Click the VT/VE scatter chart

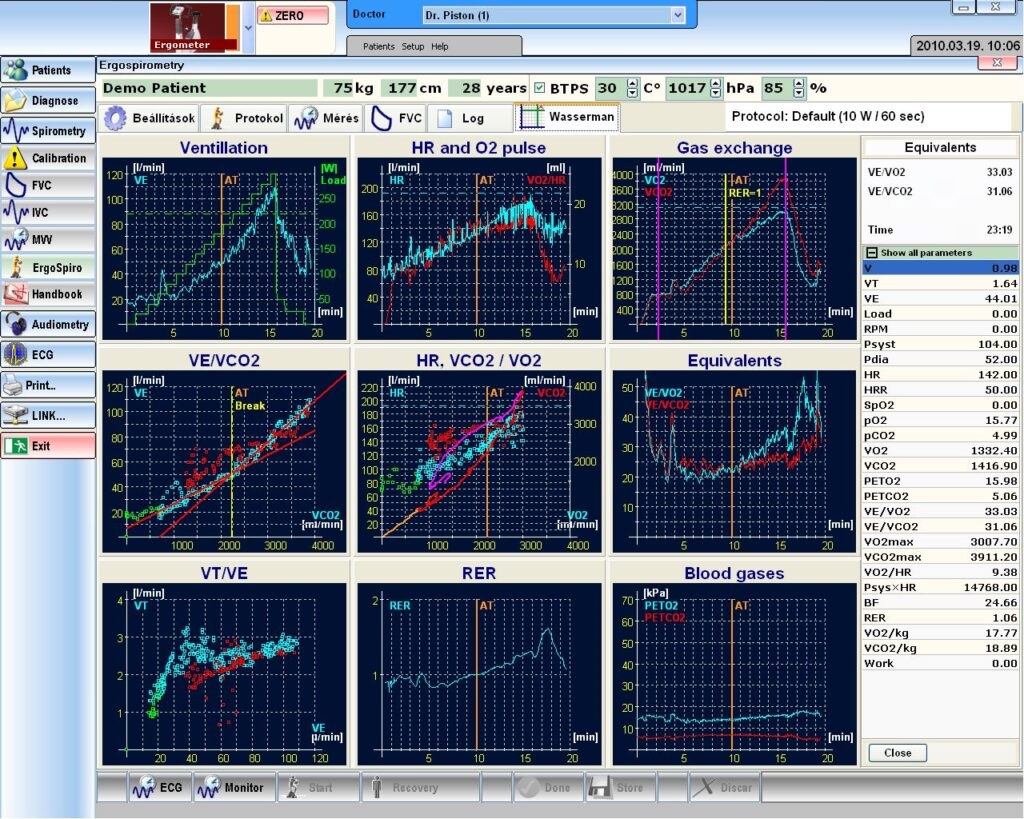pos(225,674)
